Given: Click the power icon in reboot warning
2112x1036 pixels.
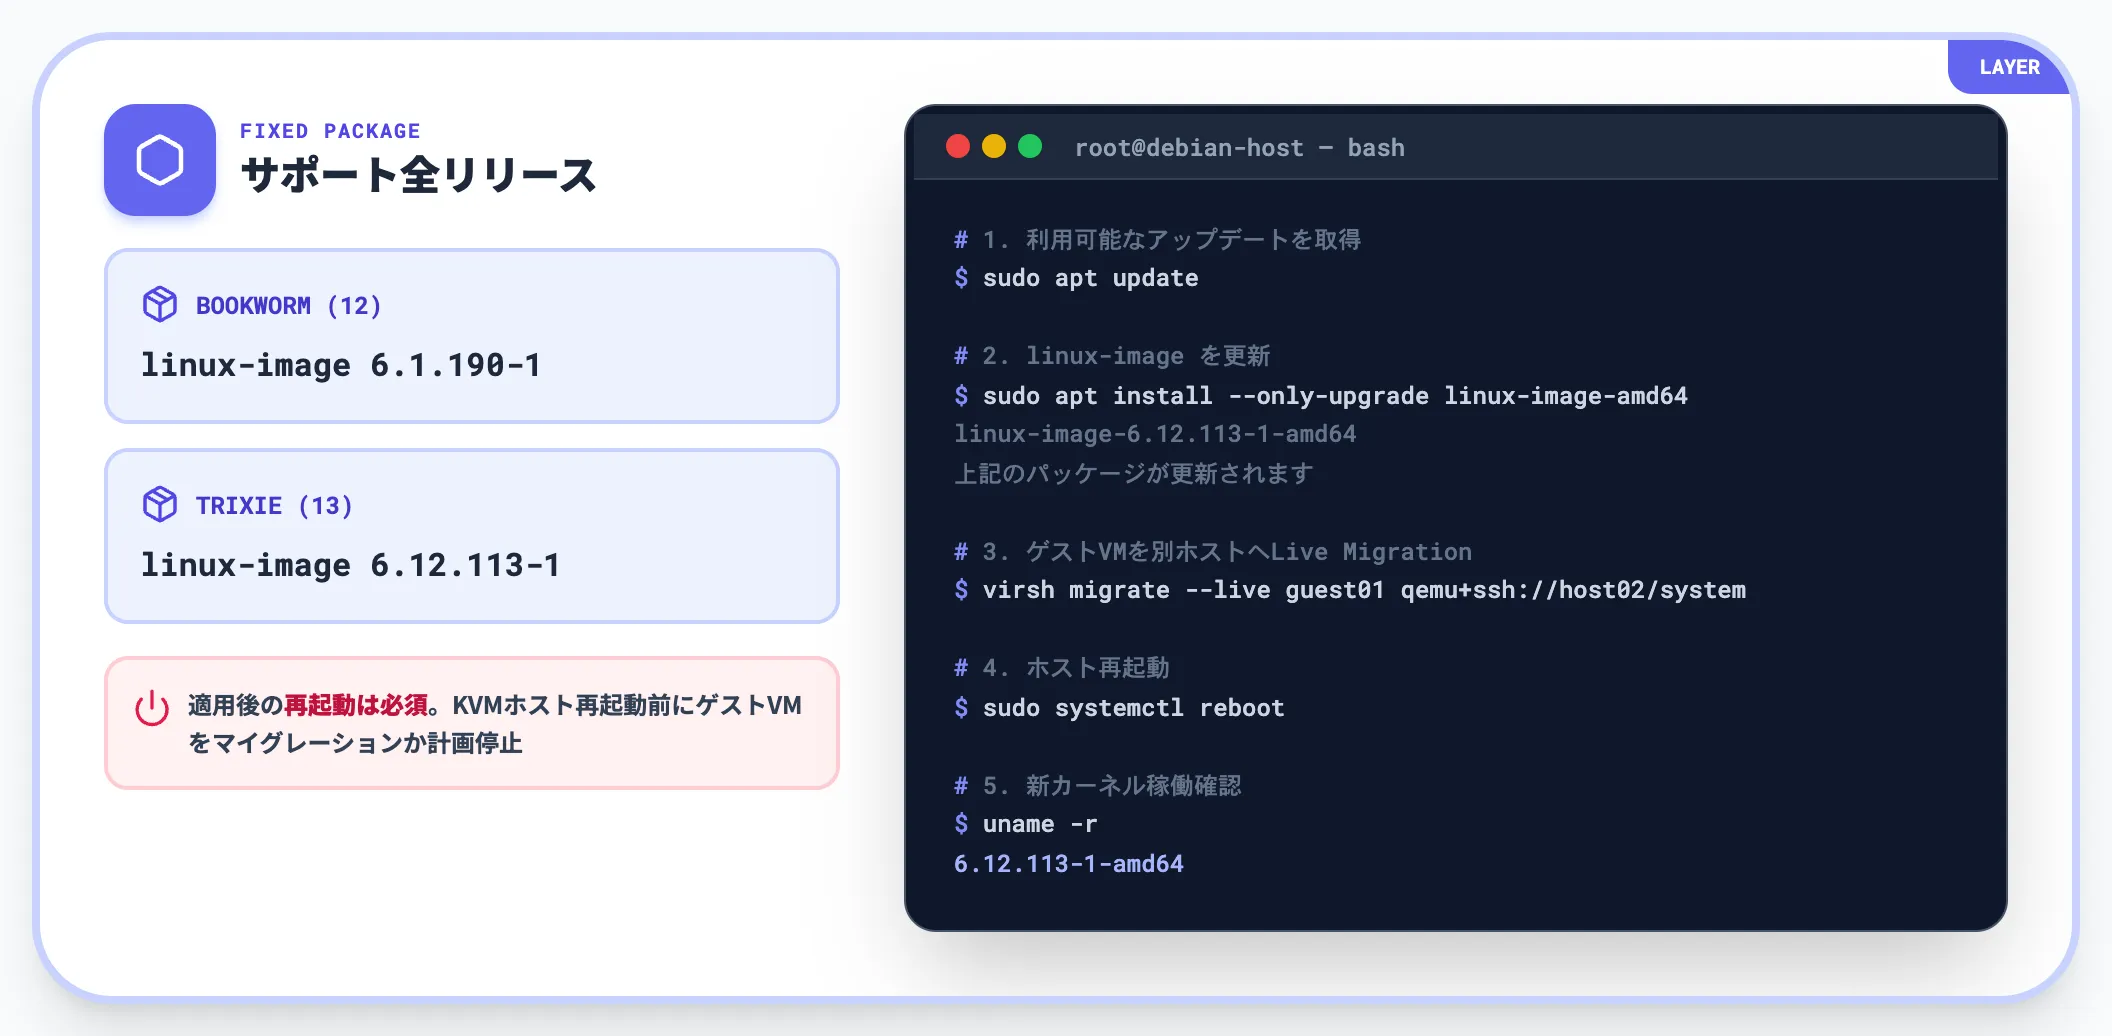Looking at the screenshot, I should click(x=152, y=708).
